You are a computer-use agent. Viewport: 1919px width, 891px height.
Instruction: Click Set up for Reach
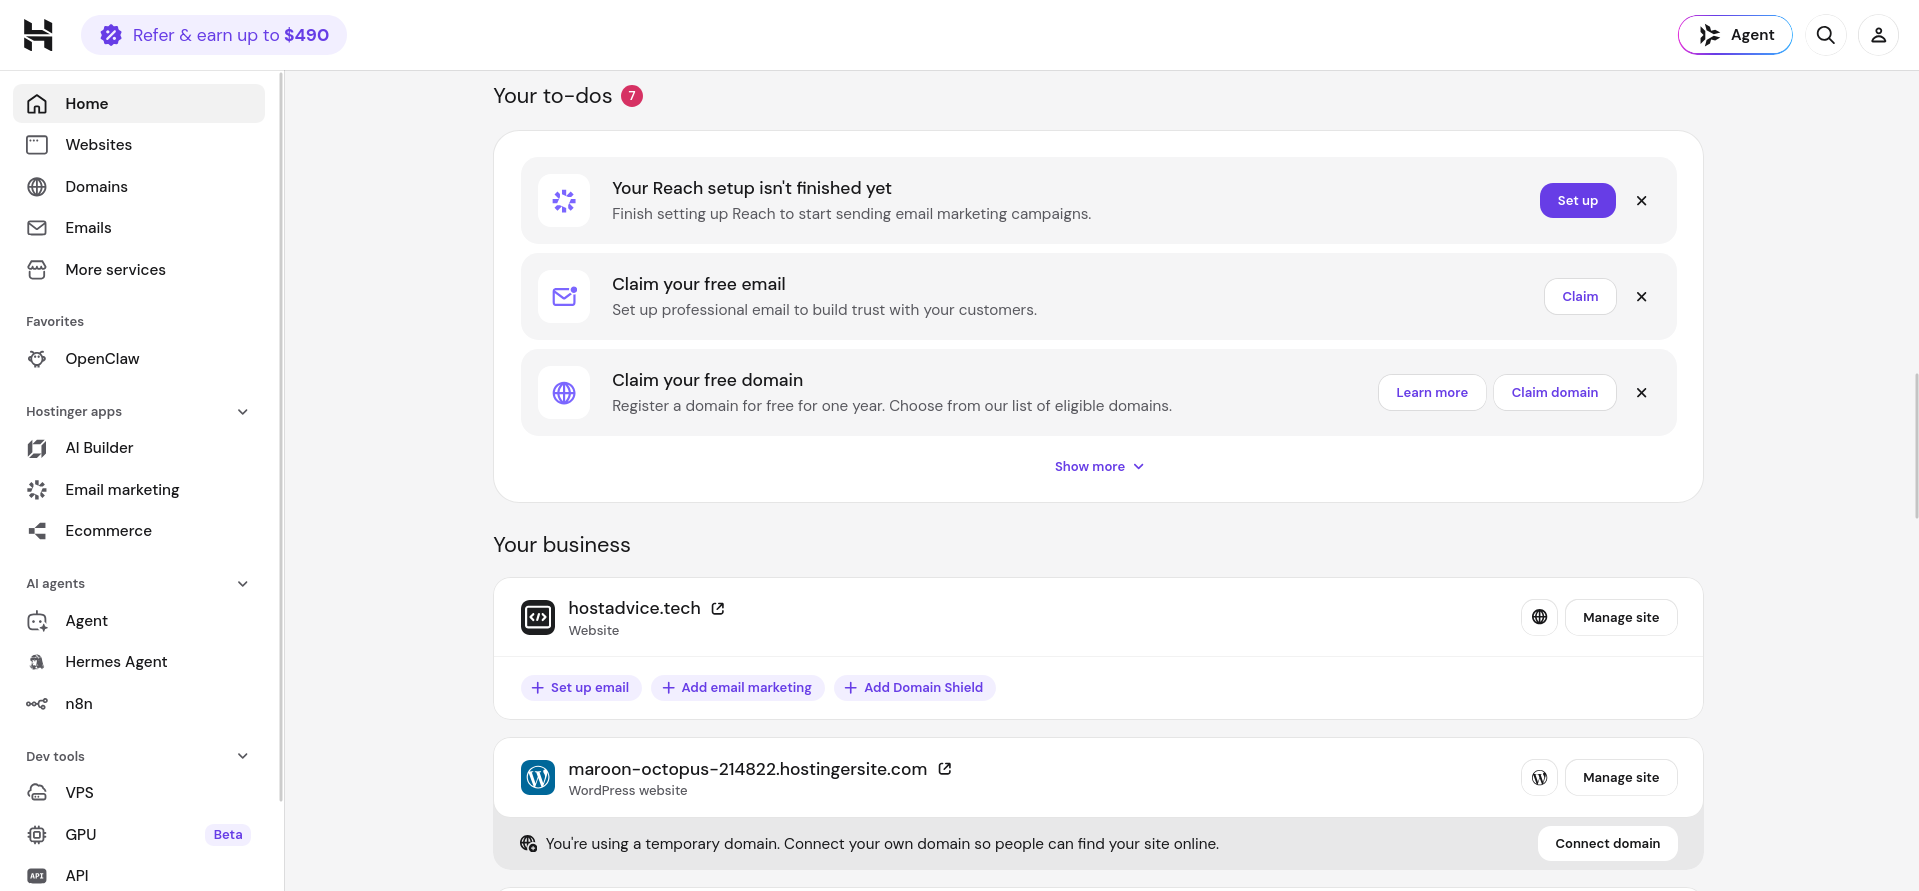[1577, 201]
